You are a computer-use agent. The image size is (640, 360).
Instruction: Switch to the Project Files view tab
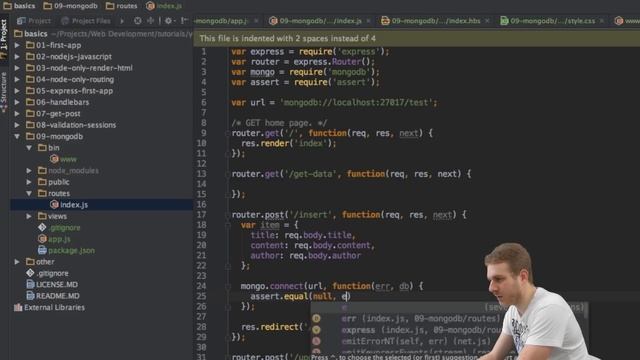click(x=86, y=20)
